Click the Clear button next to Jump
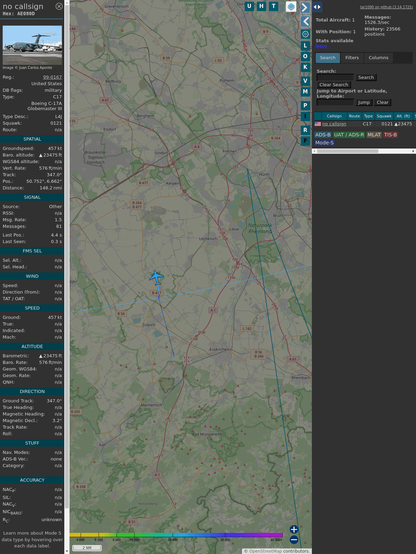This screenshot has height=554, width=416. [x=382, y=102]
